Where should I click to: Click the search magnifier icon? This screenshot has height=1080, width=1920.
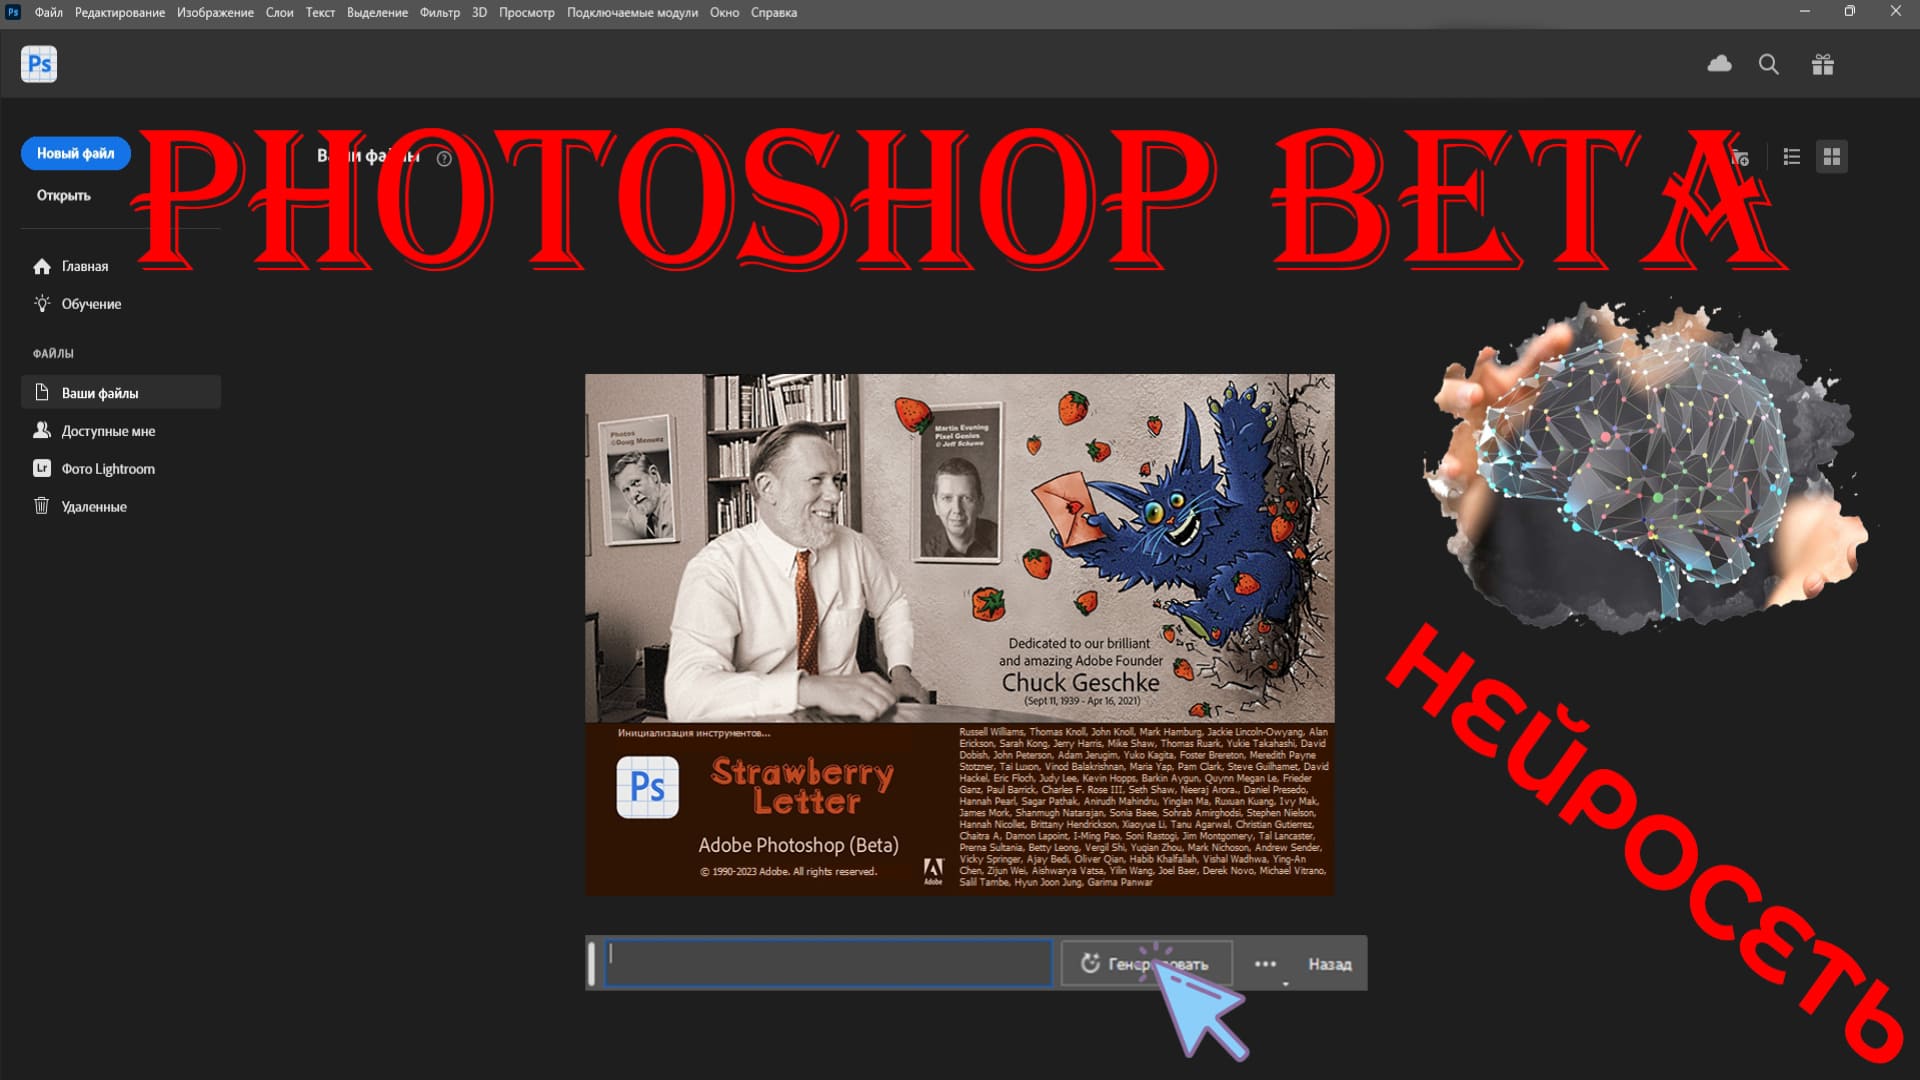(1768, 65)
